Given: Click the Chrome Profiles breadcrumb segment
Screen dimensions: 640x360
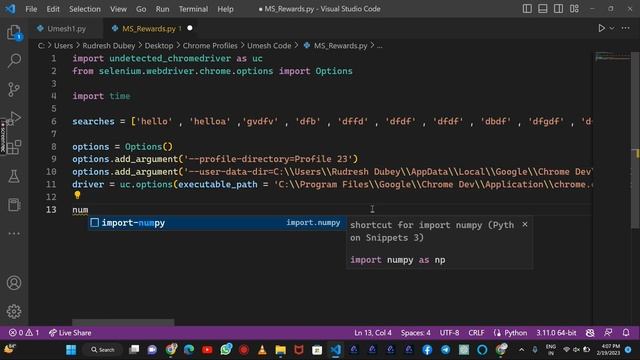Looking at the screenshot, I should pos(210,46).
